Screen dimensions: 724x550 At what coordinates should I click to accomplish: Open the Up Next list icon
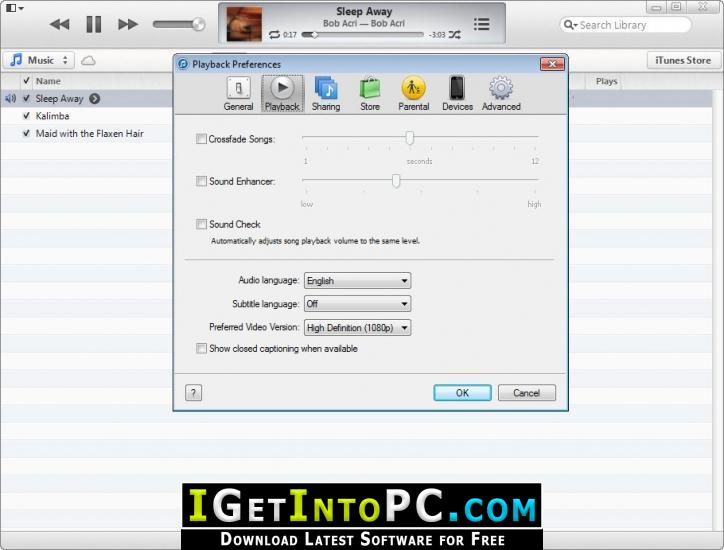481,24
